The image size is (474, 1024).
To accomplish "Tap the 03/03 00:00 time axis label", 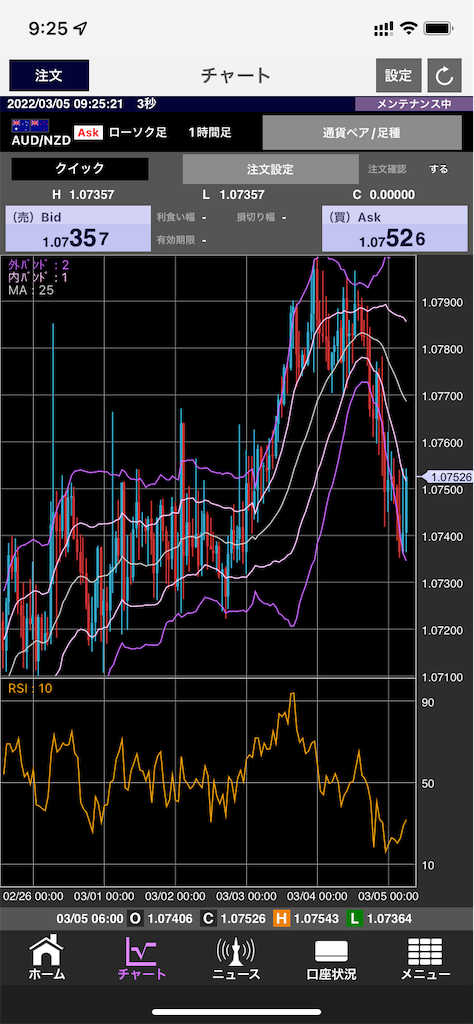I will [x=246, y=896].
